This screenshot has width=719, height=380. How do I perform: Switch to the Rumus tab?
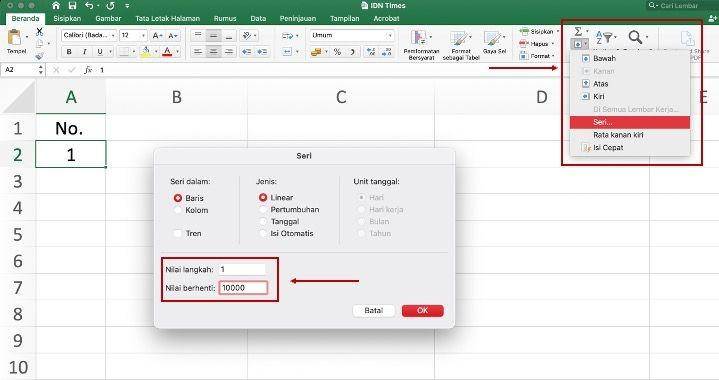[x=225, y=18]
